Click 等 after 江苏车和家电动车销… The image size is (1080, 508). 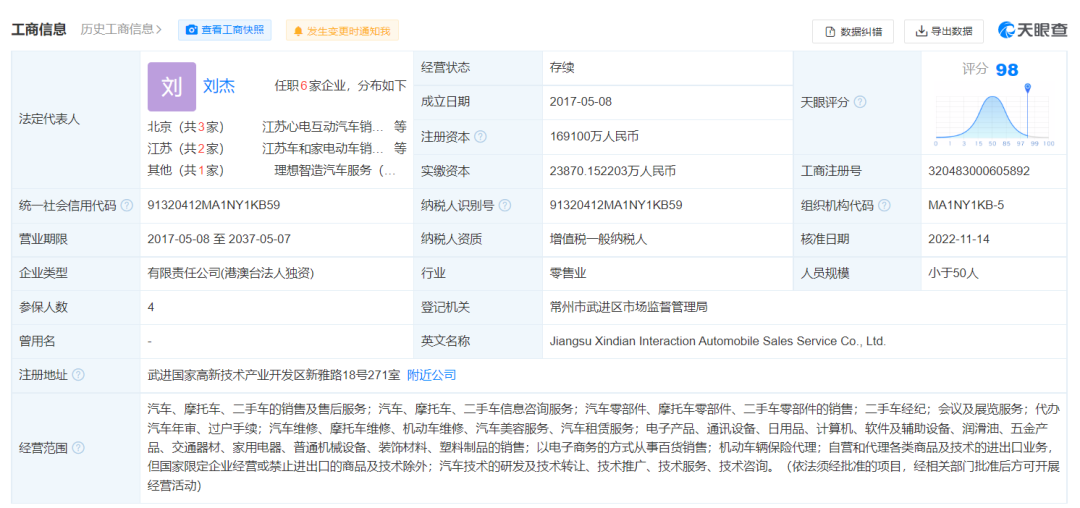click(x=400, y=149)
